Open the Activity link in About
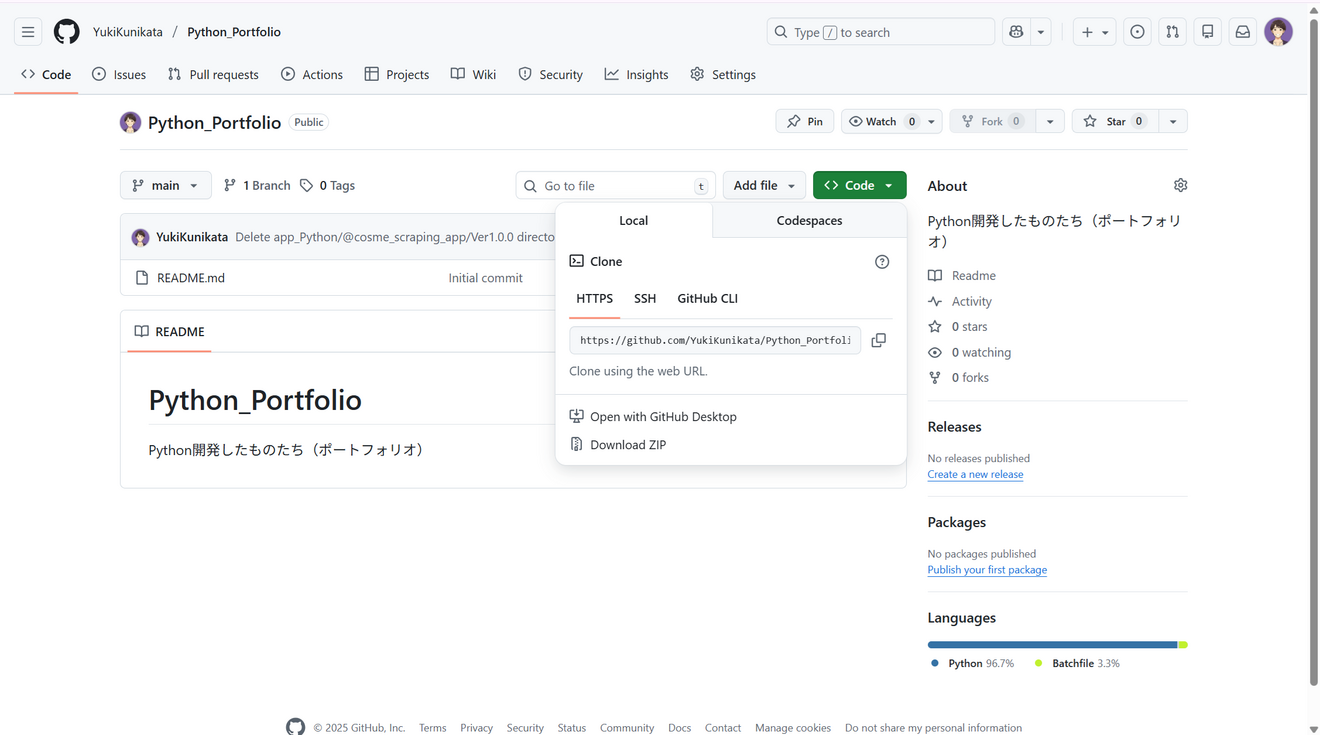The image size is (1320, 735). pos(960,301)
